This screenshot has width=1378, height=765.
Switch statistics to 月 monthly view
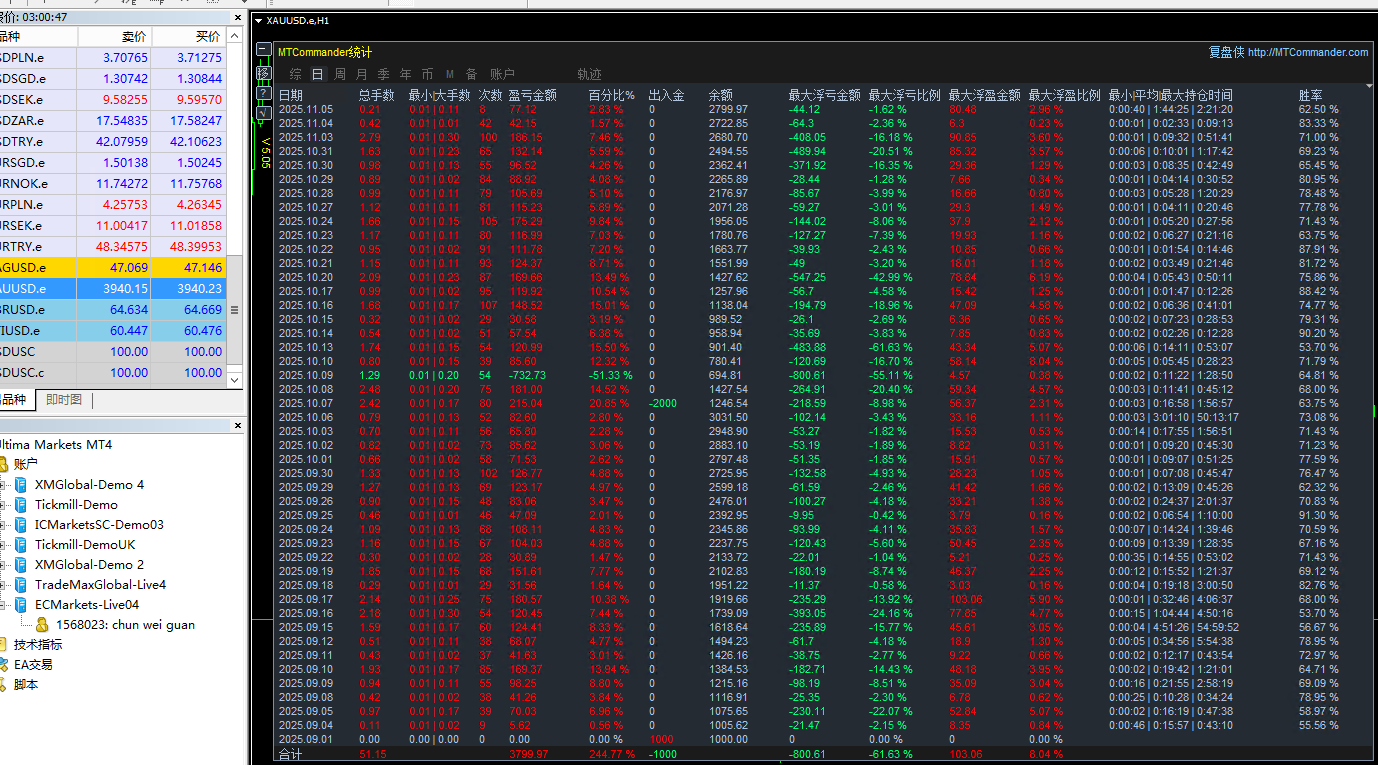tap(361, 74)
